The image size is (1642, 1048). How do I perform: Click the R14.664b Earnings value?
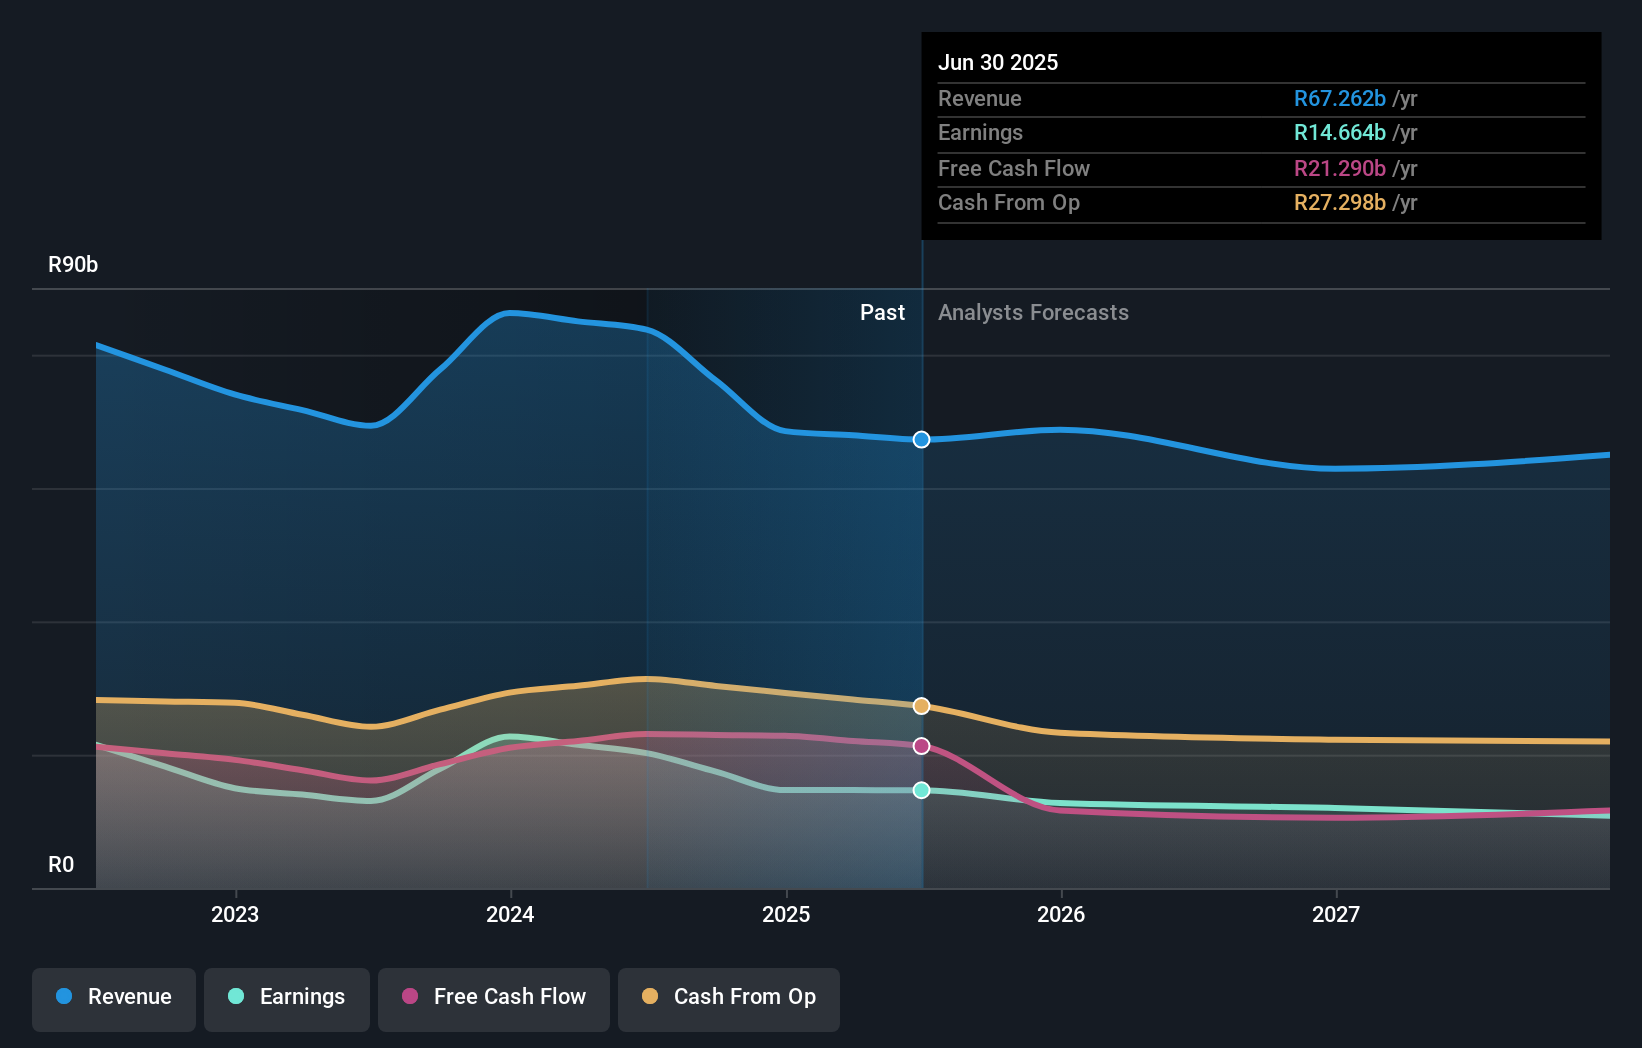[x=1339, y=132]
